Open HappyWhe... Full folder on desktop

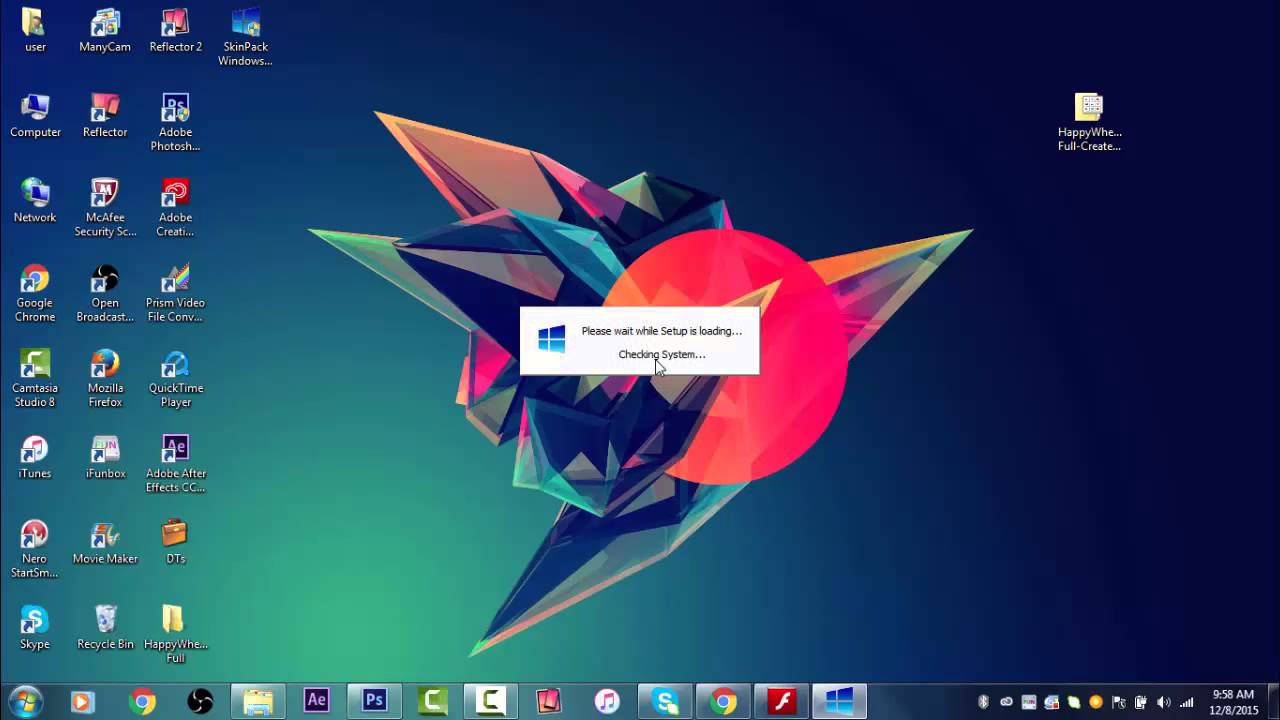click(x=175, y=635)
